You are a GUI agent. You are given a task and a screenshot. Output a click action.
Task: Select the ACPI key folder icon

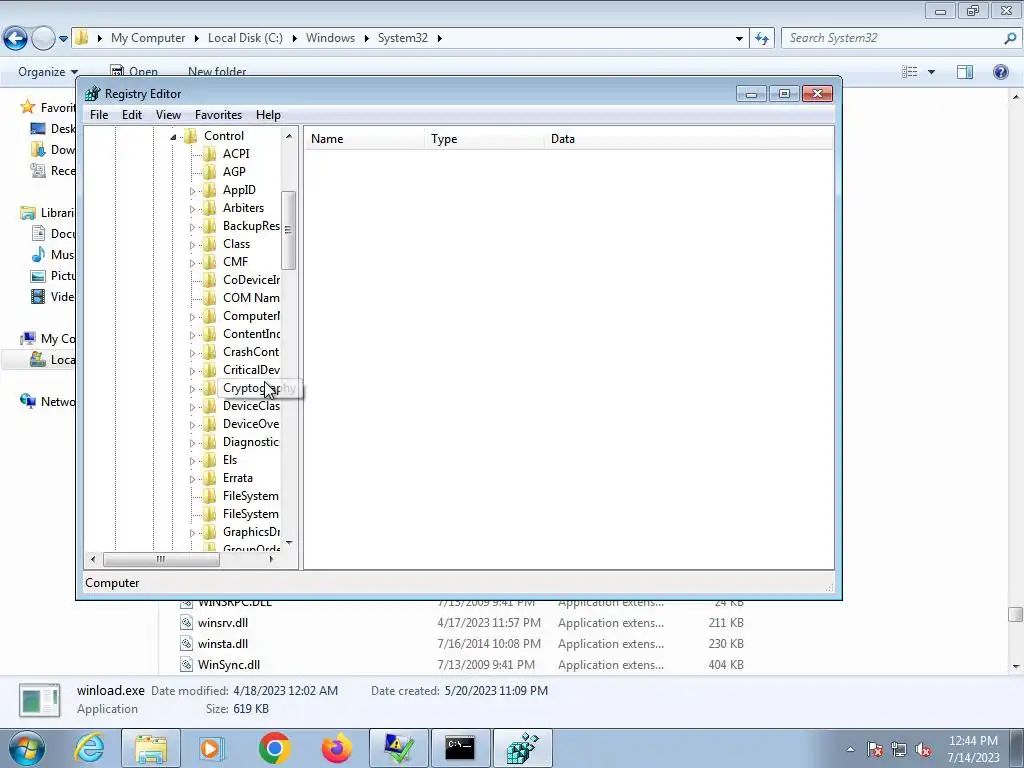[209, 153]
